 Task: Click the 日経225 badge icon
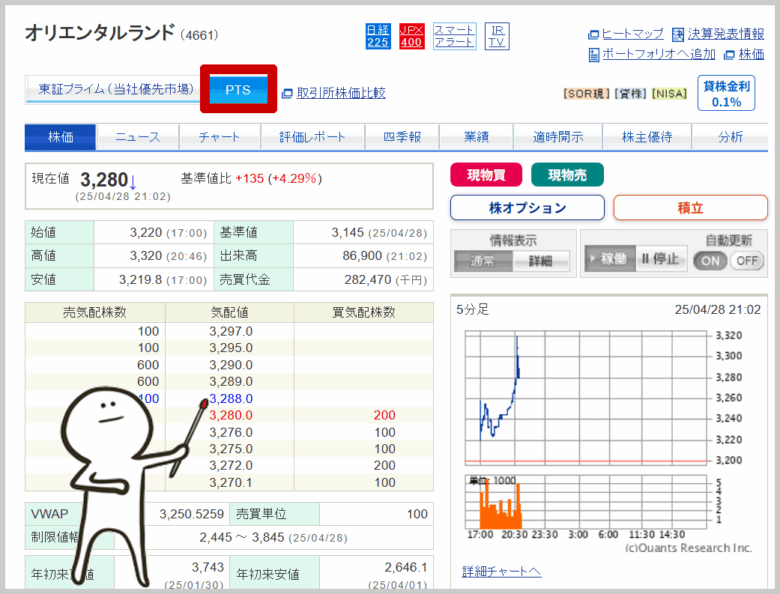[378, 36]
